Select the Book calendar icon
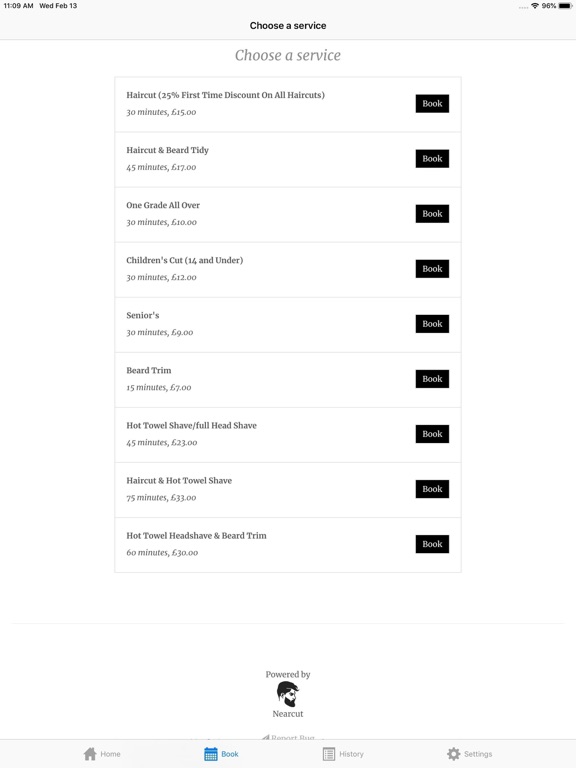Image resolution: width=576 pixels, height=768 pixels. pos(211,754)
